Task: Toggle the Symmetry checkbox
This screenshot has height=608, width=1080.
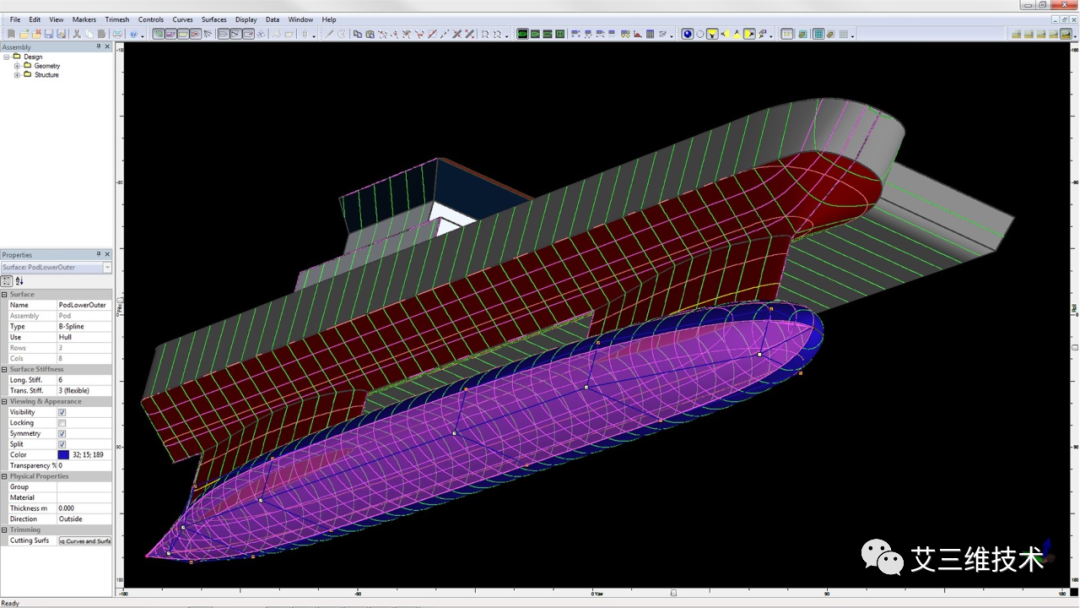Action: coord(62,434)
